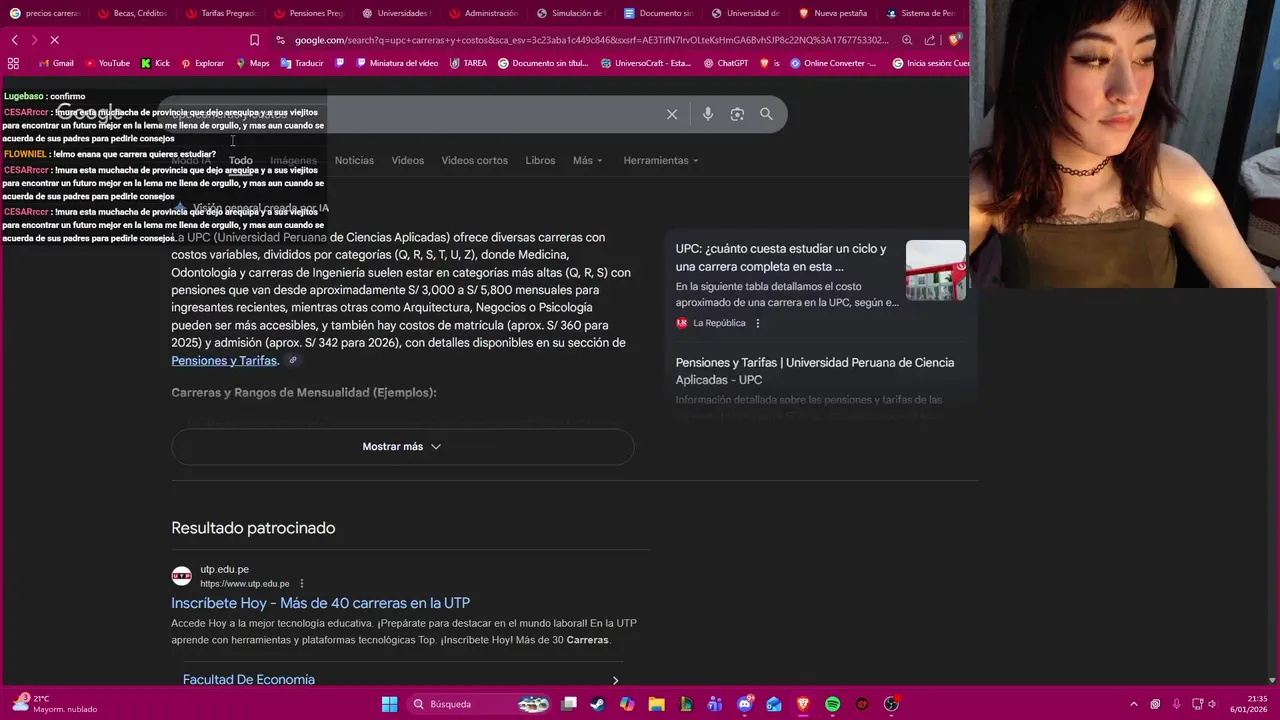Open the Traducir bookmark
Screen dimensions: 1280x720
click(x=302, y=63)
